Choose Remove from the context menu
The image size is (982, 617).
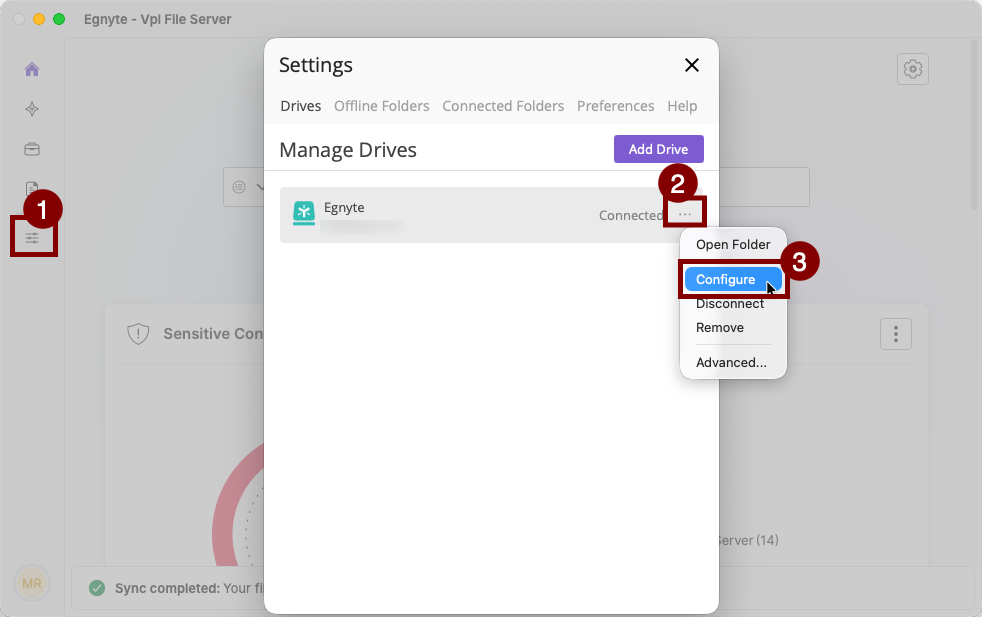pos(733,328)
